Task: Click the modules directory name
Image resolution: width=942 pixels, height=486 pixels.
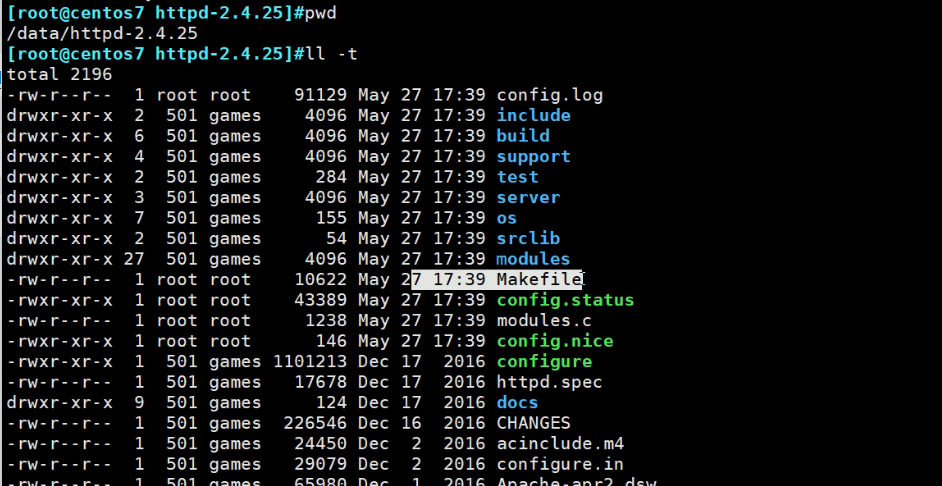Action: click(x=533, y=259)
